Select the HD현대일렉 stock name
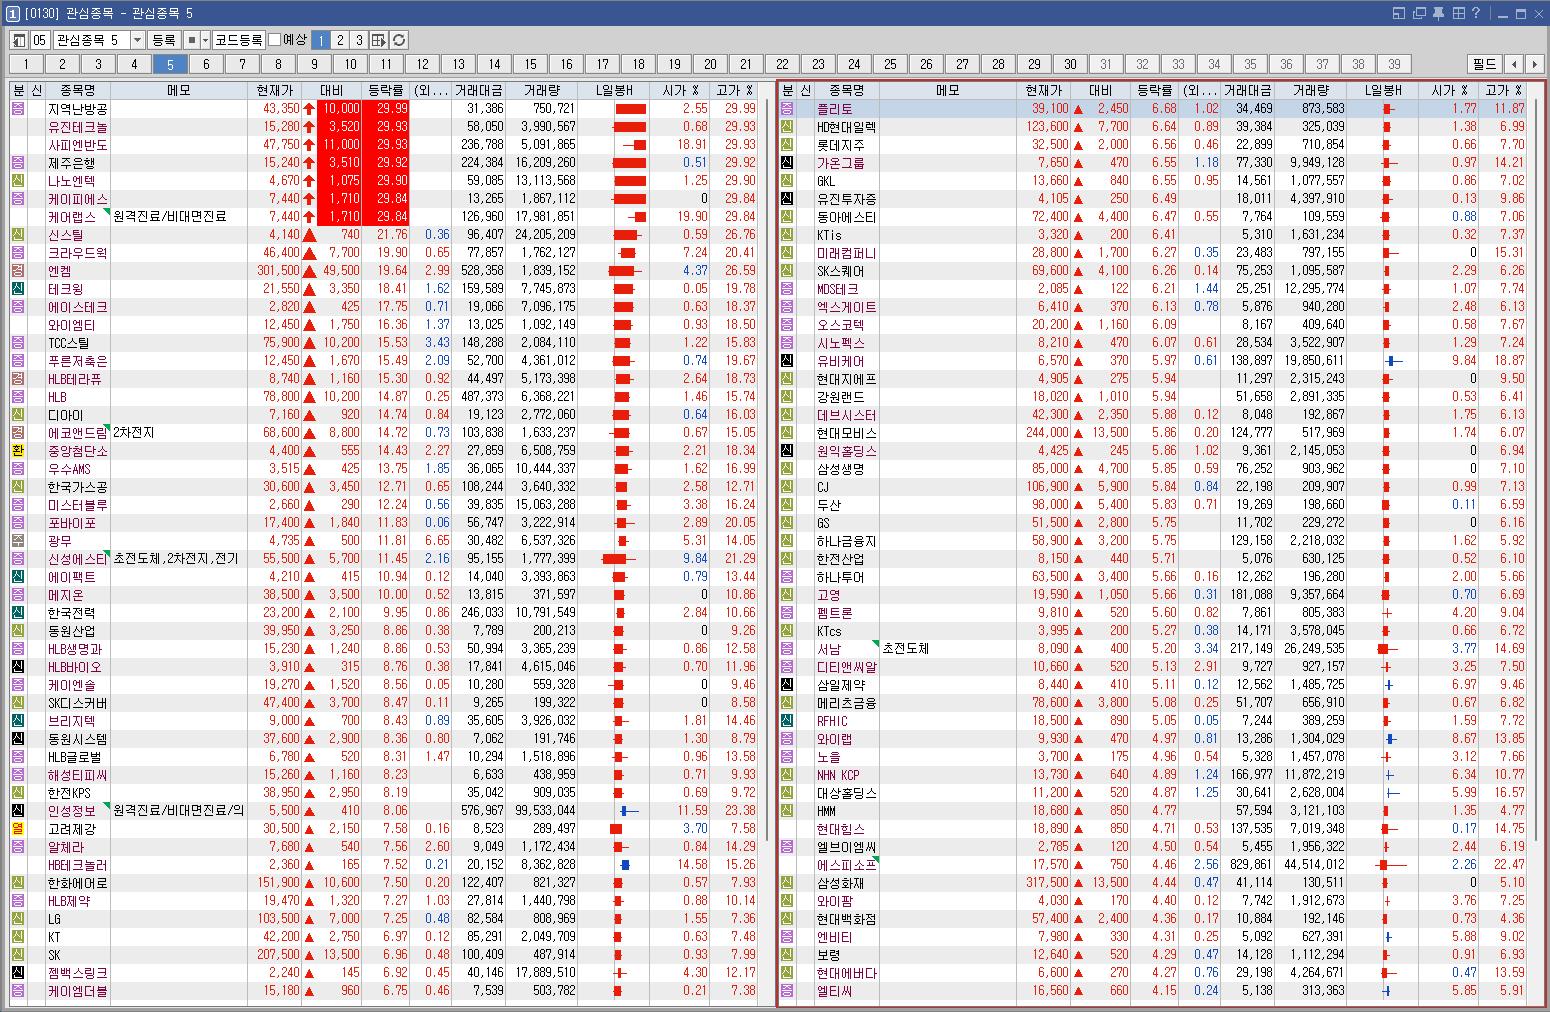 point(846,127)
